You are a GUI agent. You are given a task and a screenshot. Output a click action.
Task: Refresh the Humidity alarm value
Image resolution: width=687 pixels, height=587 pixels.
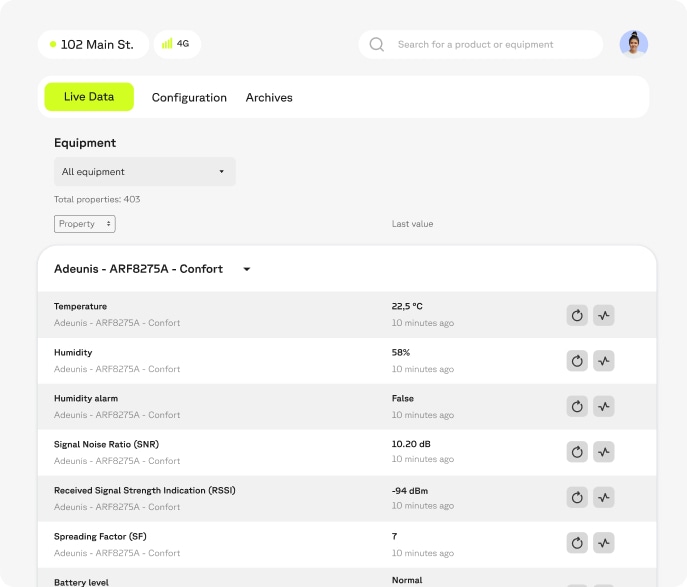click(577, 406)
